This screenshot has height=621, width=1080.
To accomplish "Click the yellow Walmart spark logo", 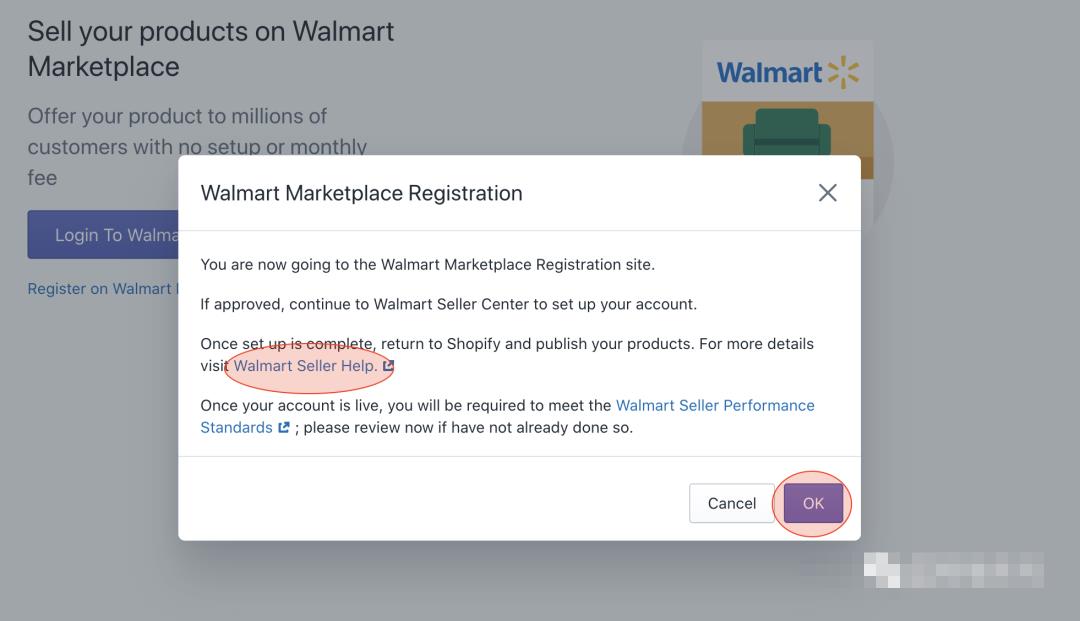I will point(843,73).
